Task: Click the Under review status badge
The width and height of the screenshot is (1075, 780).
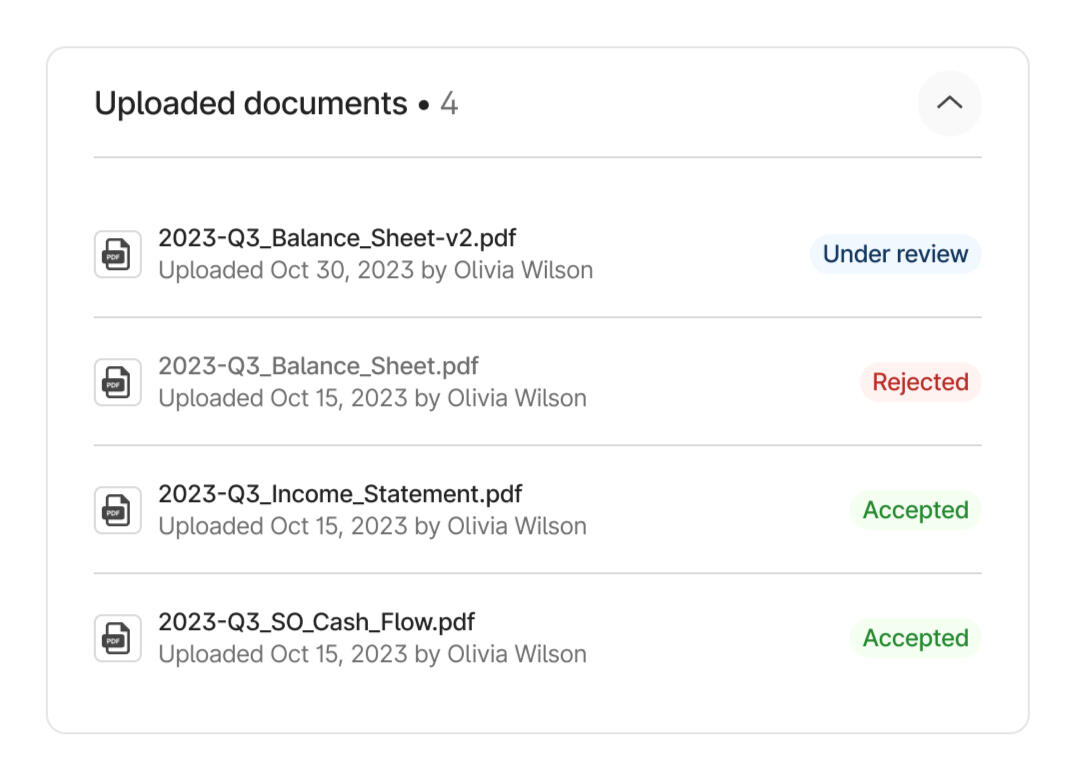Action: click(x=895, y=254)
